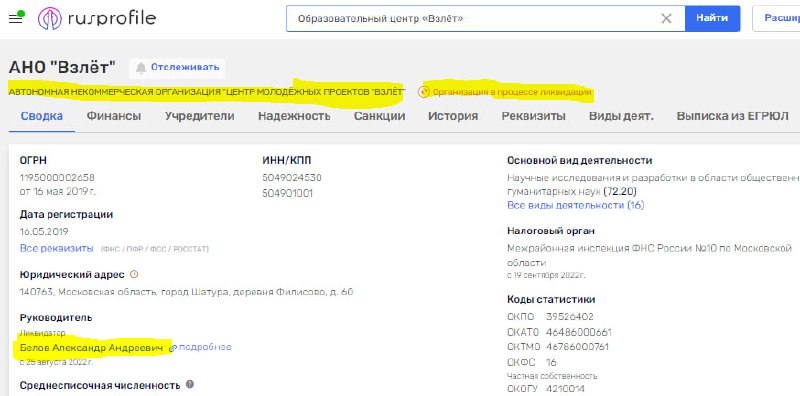Click the ОКПО code 39526402
This screenshot has height=396, width=800.
[x=569, y=317]
